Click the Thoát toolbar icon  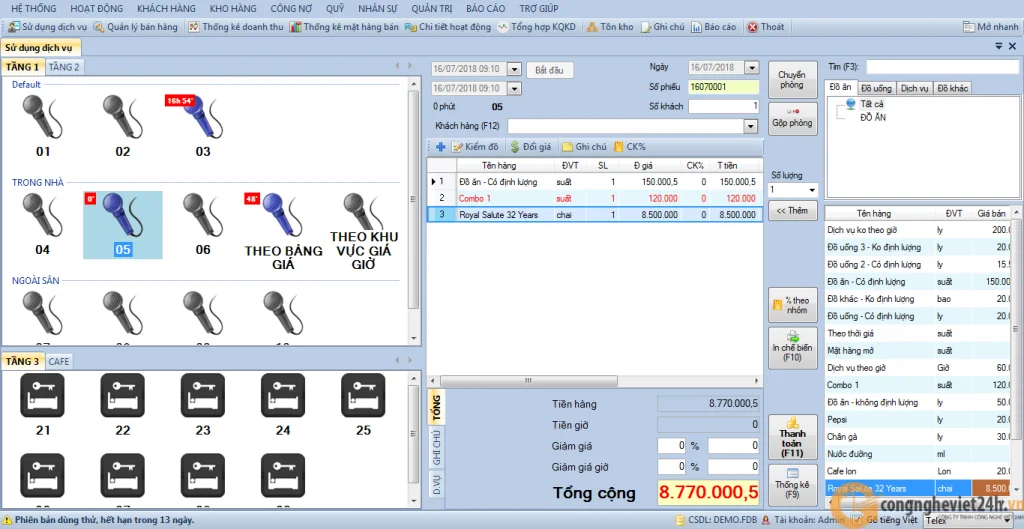753,27
